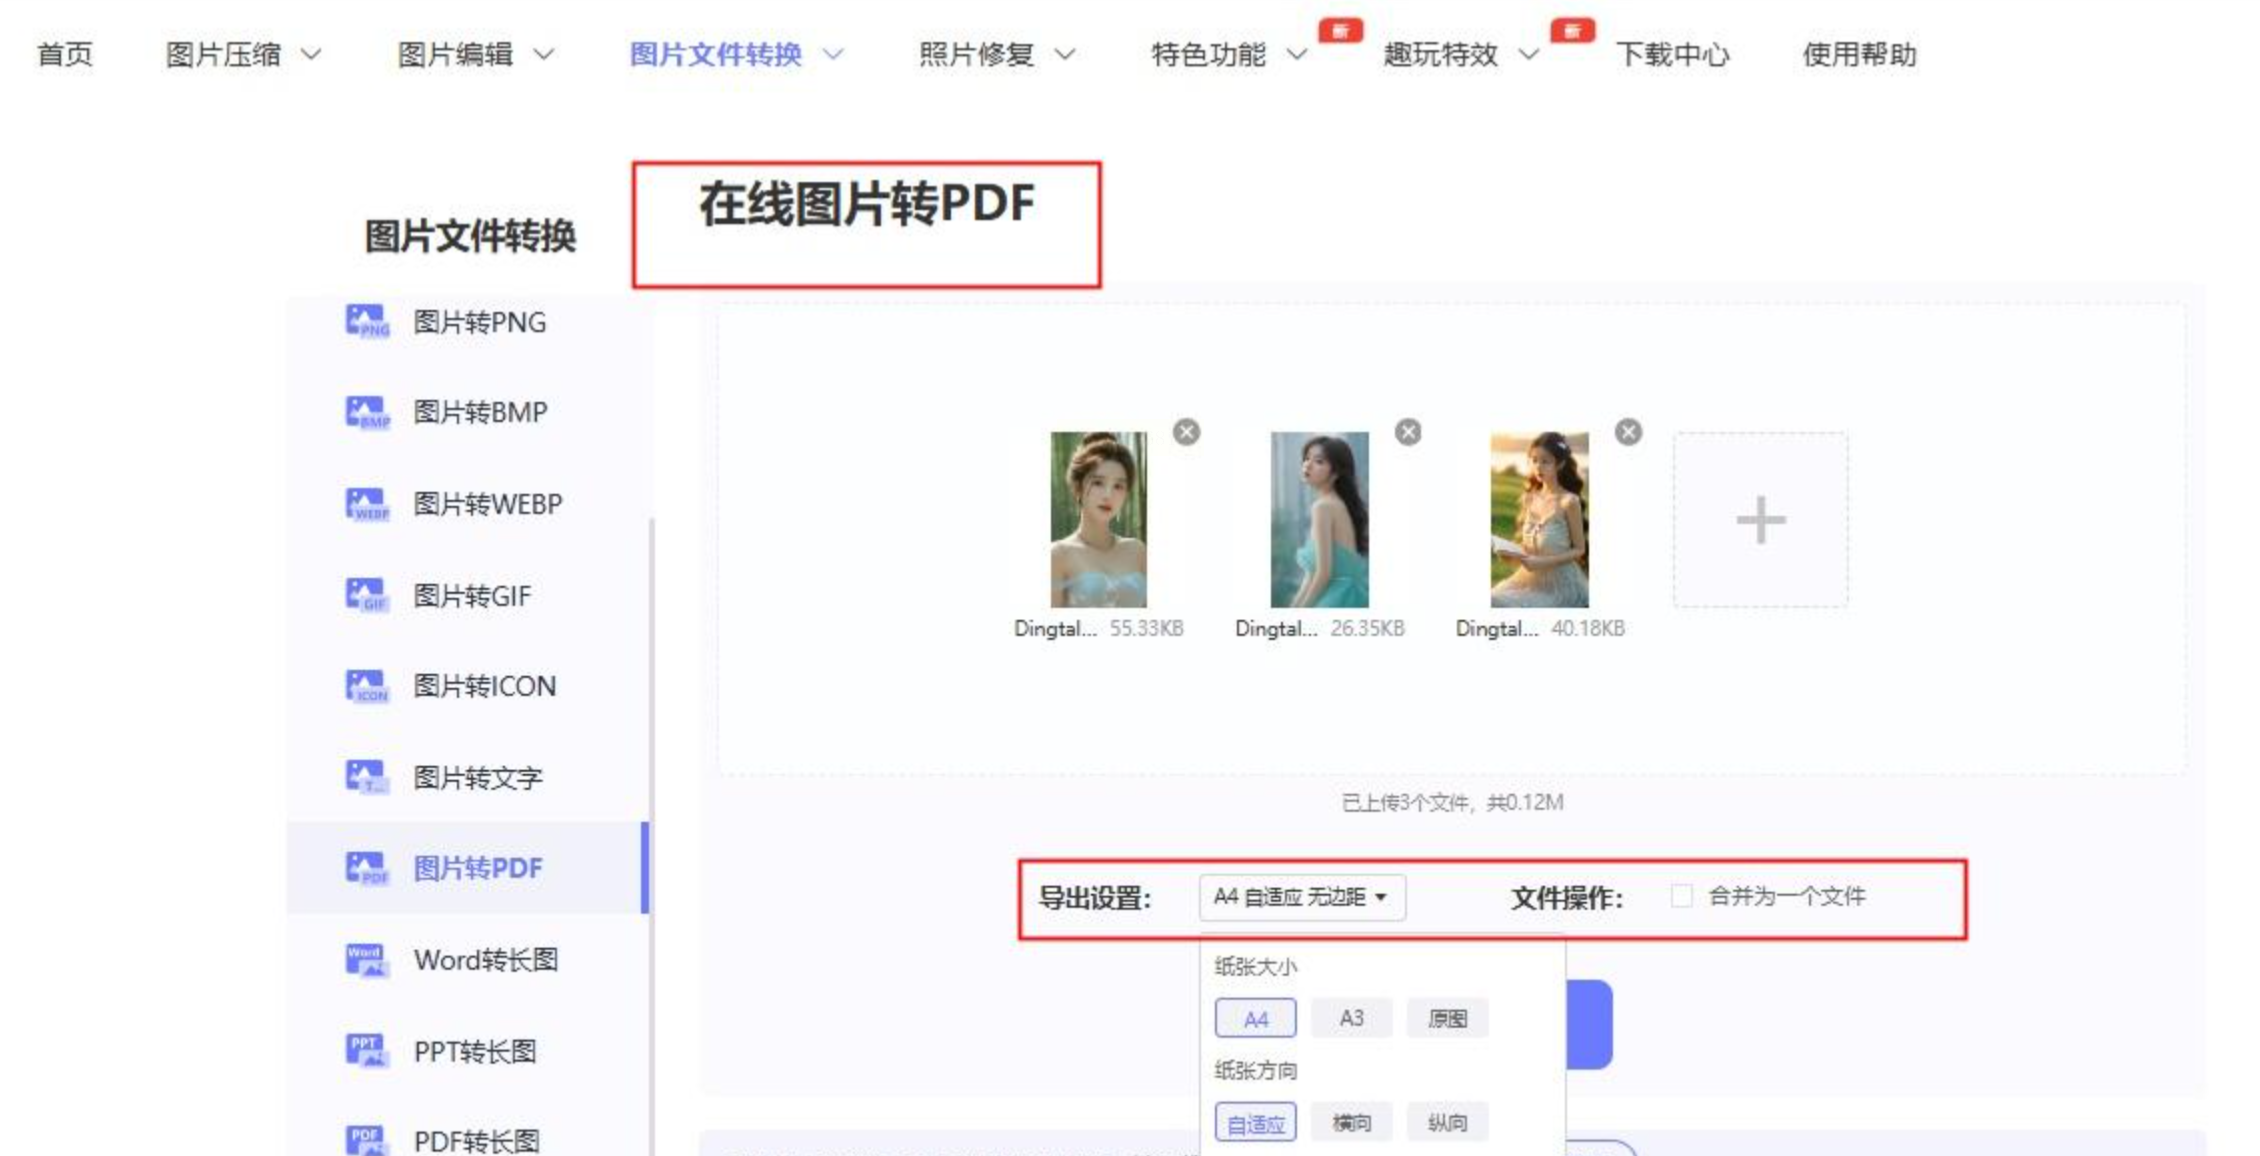Open 使用帮助 in top navigation
2260x1156 pixels.
tap(1859, 54)
